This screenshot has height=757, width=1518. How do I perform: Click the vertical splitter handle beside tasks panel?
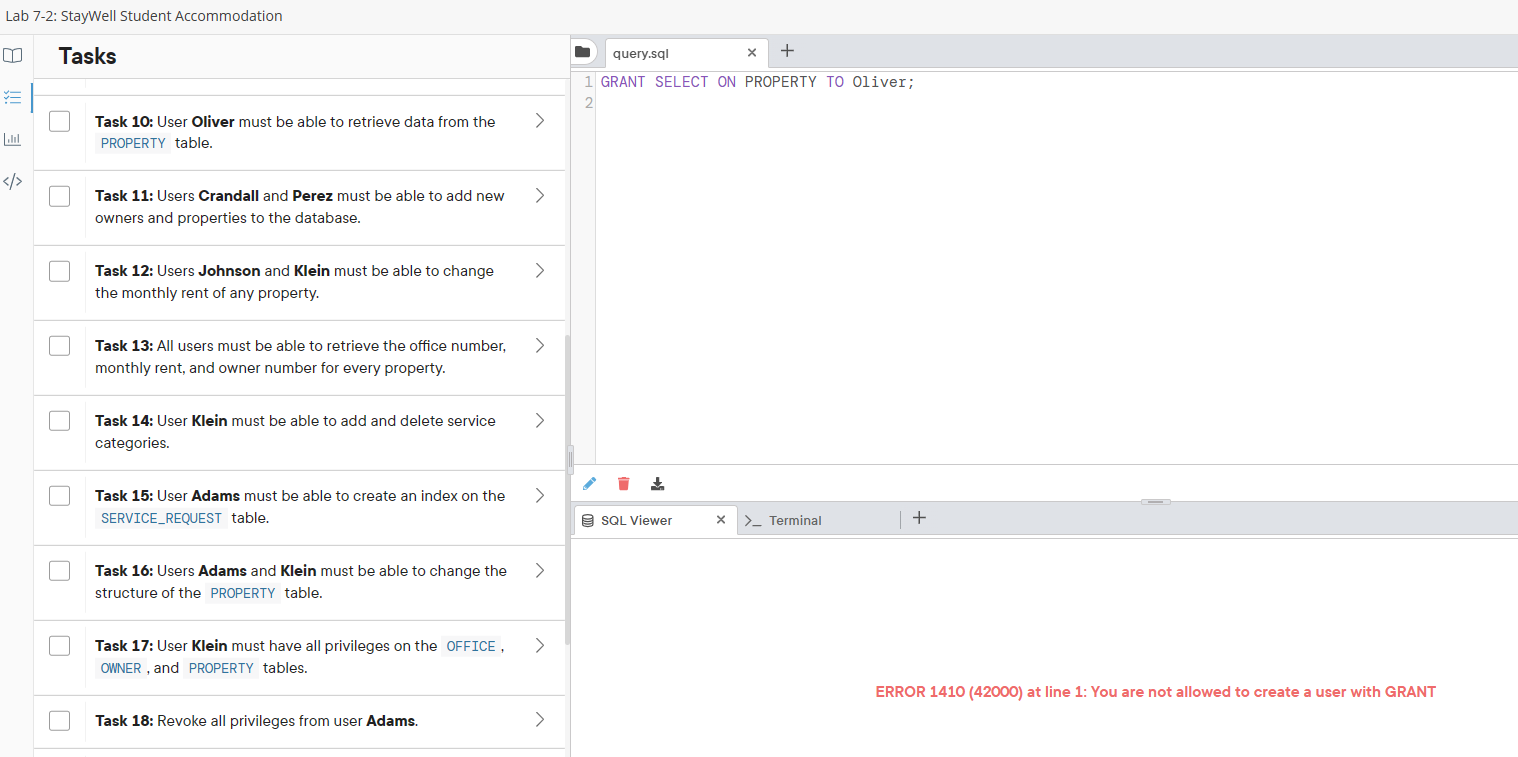click(x=571, y=458)
